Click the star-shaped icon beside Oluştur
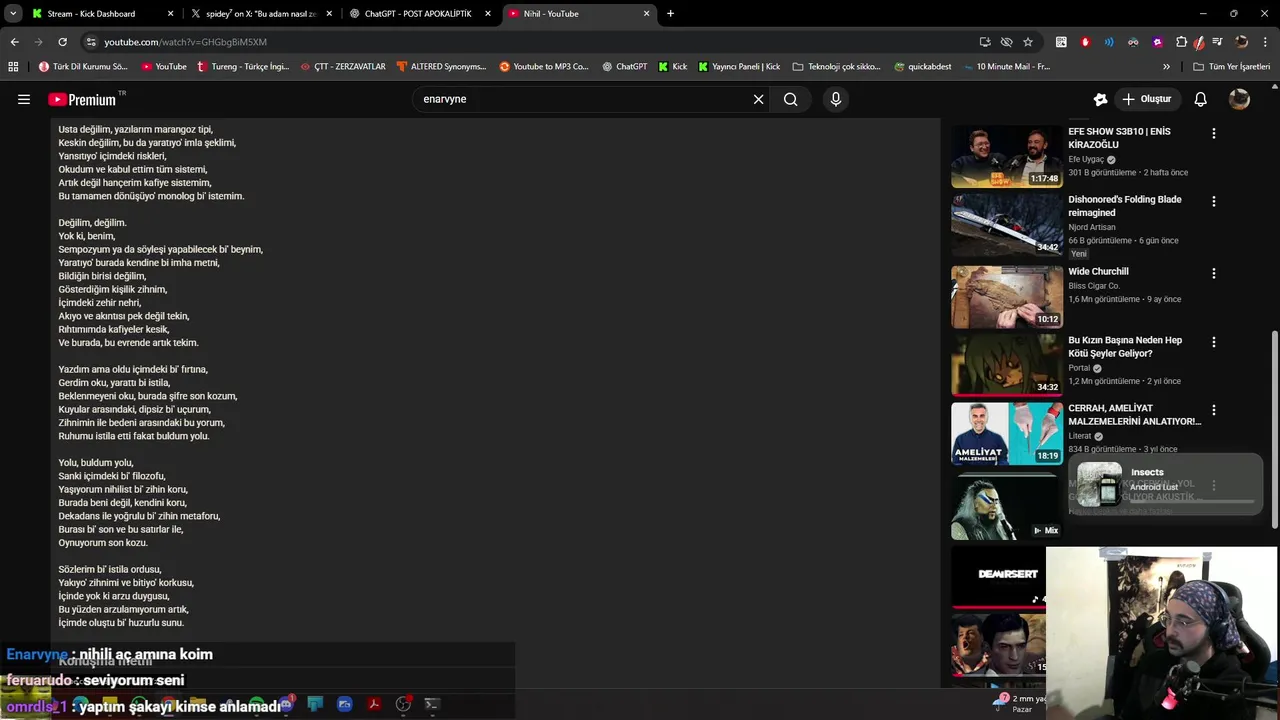 click(x=1100, y=99)
